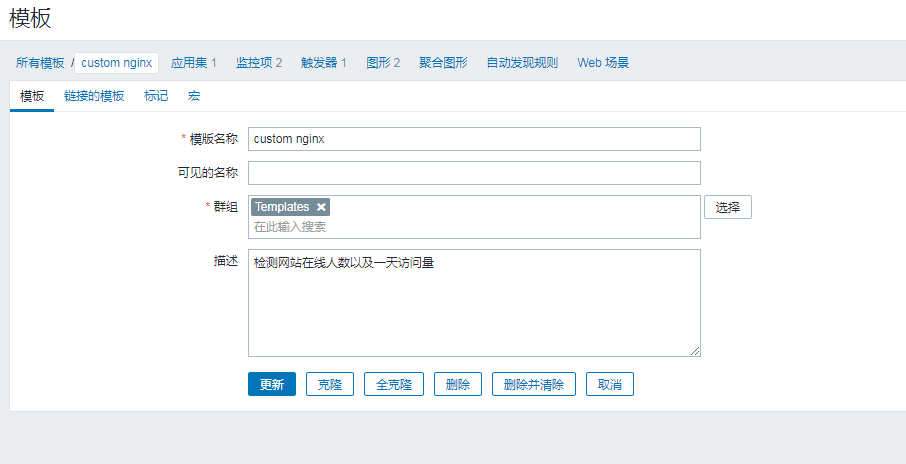Switch to the 宏 tab
The image size is (906, 464).
tap(194, 96)
